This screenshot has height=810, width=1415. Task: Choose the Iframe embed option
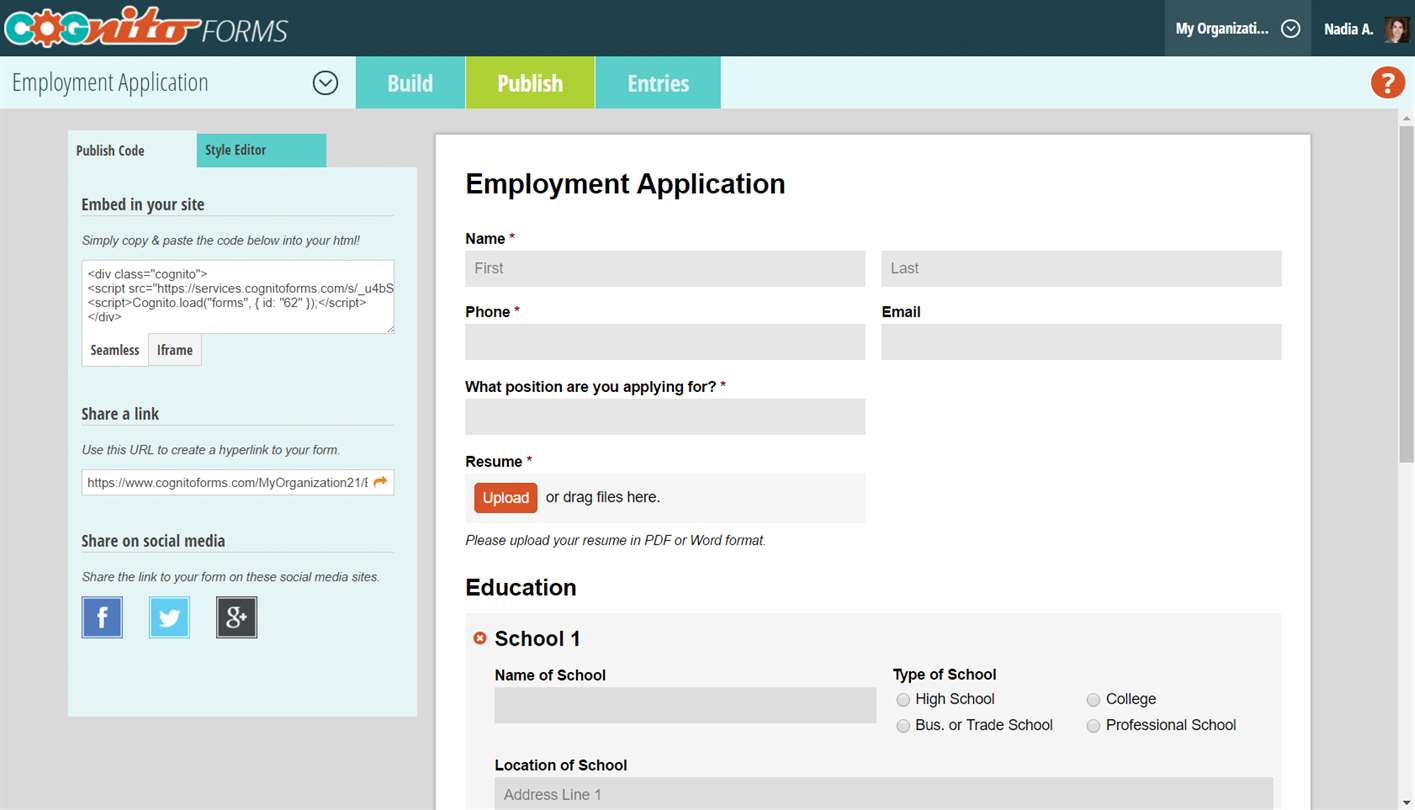[175, 350]
